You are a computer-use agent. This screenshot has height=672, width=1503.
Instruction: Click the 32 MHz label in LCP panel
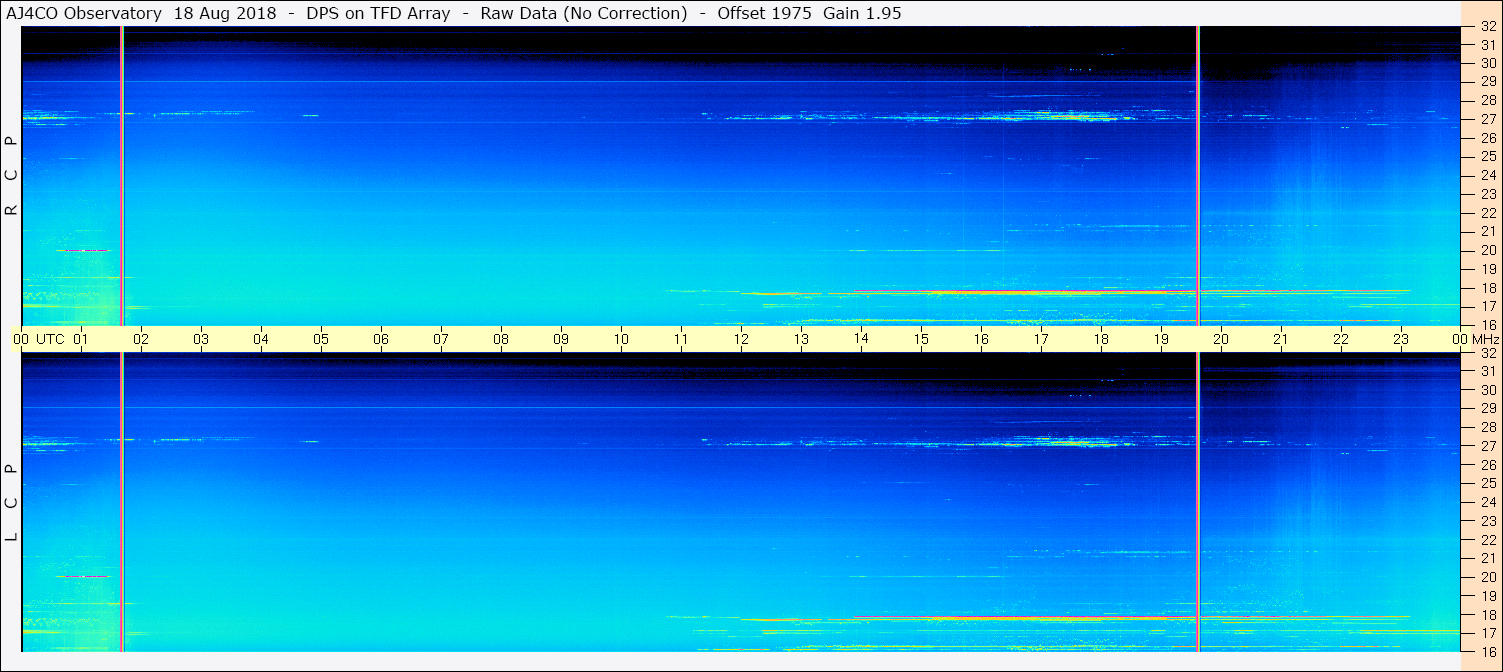click(x=1487, y=353)
